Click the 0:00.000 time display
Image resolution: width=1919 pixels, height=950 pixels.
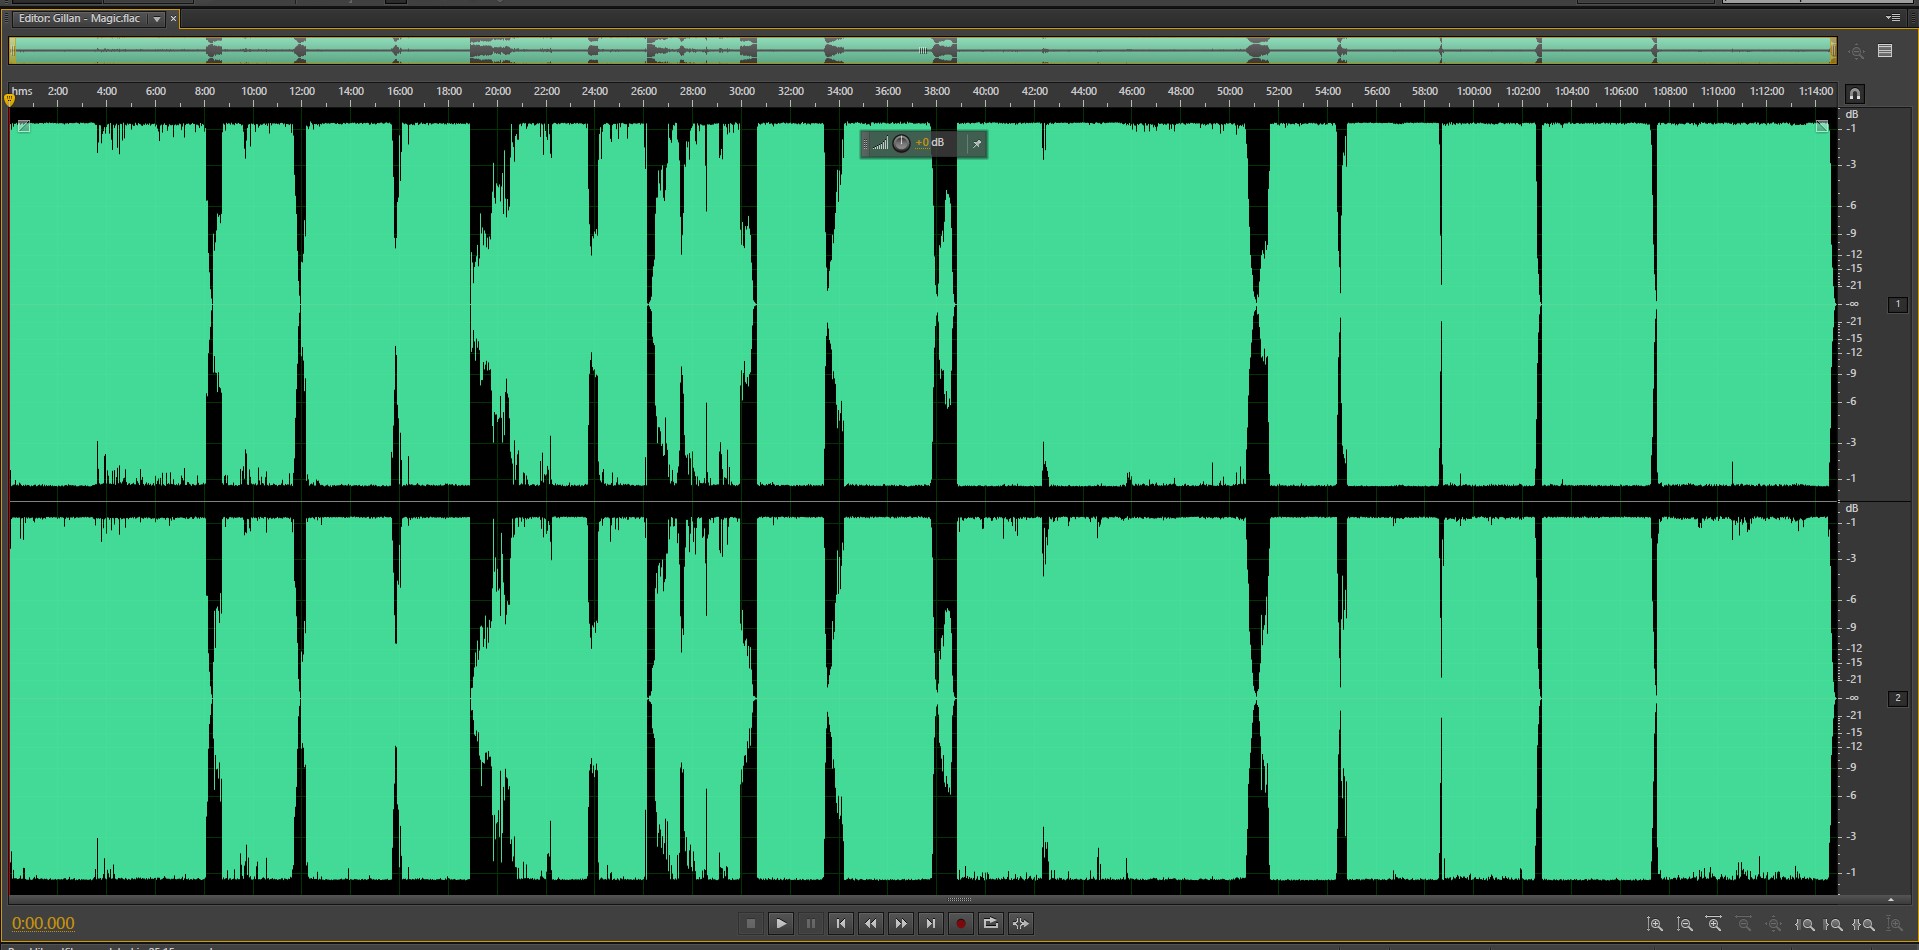click(43, 923)
